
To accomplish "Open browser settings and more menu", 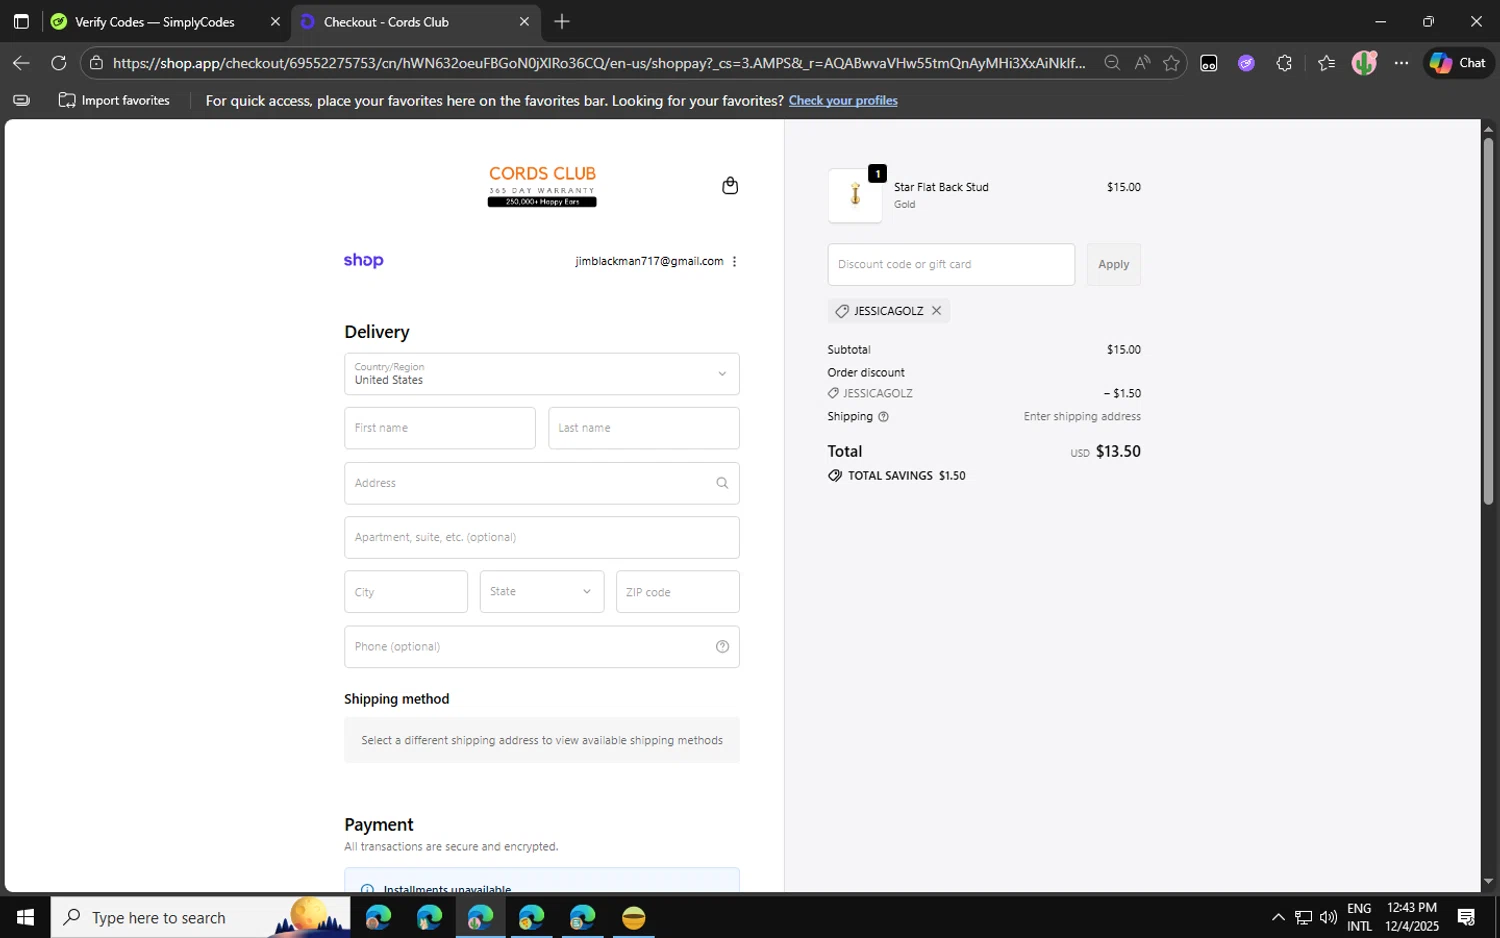I will [x=1402, y=63].
